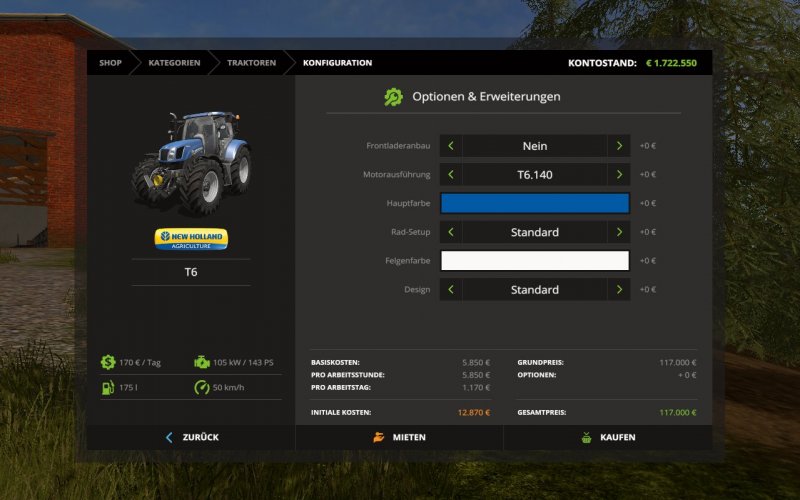Choose next Rad-Setup wheel option

[619, 232]
